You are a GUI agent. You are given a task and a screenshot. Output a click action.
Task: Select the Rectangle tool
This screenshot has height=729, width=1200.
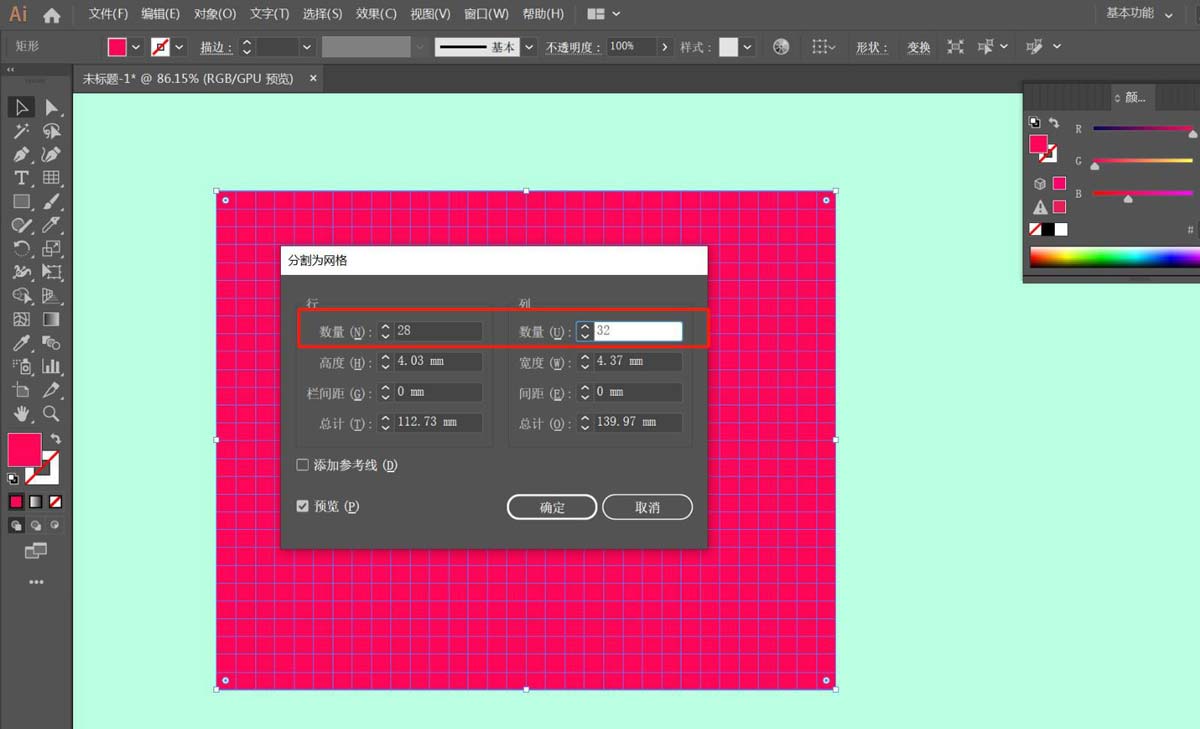20,201
